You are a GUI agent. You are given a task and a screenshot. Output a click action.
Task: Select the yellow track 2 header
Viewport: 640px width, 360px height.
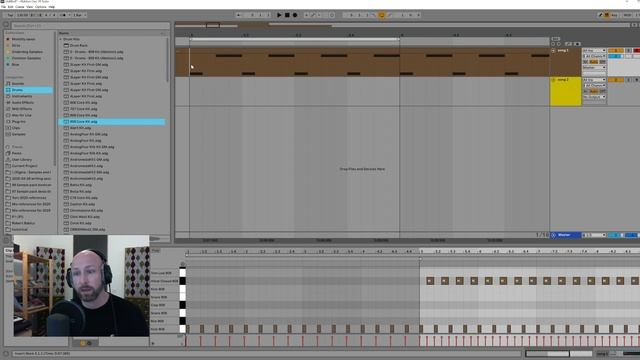[x=565, y=91]
